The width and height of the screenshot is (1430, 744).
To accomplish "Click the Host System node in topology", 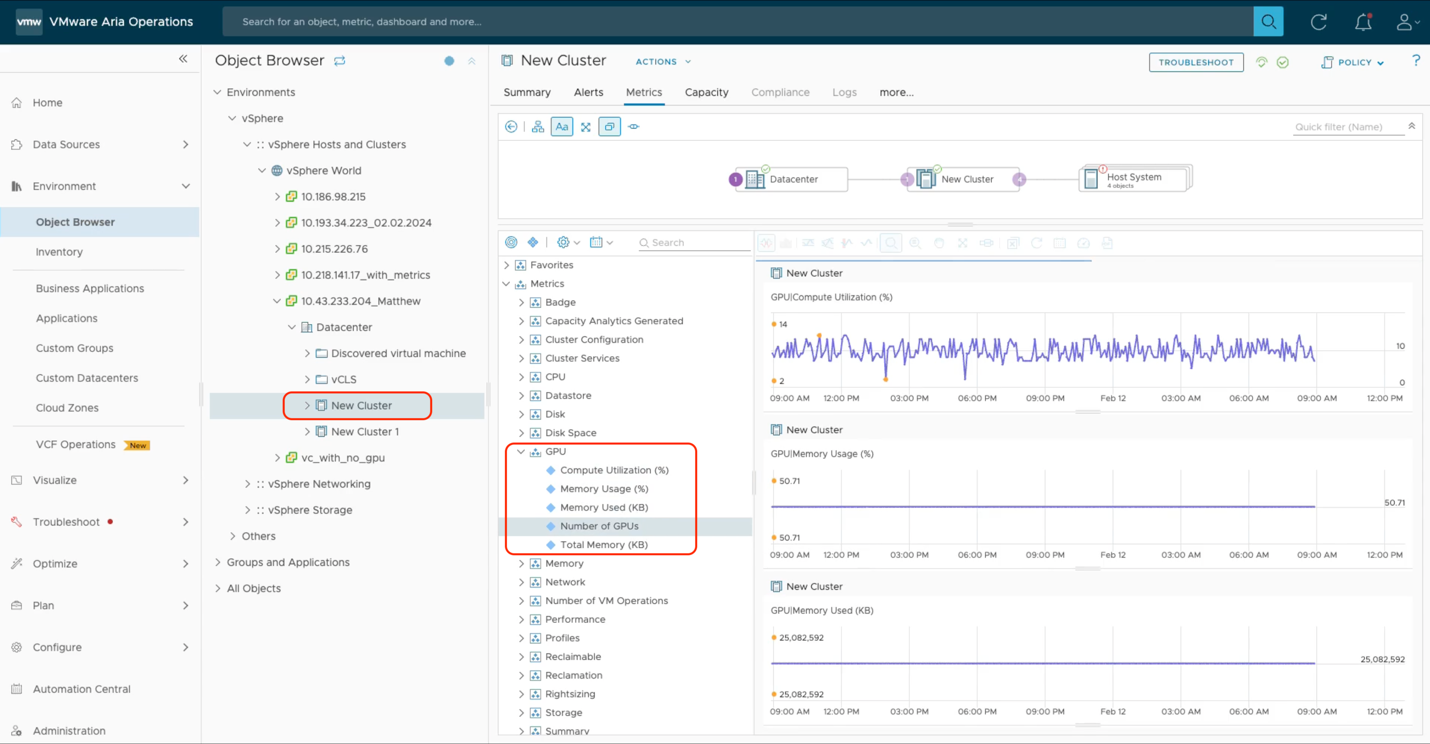I will pyautogui.click(x=1134, y=179).
